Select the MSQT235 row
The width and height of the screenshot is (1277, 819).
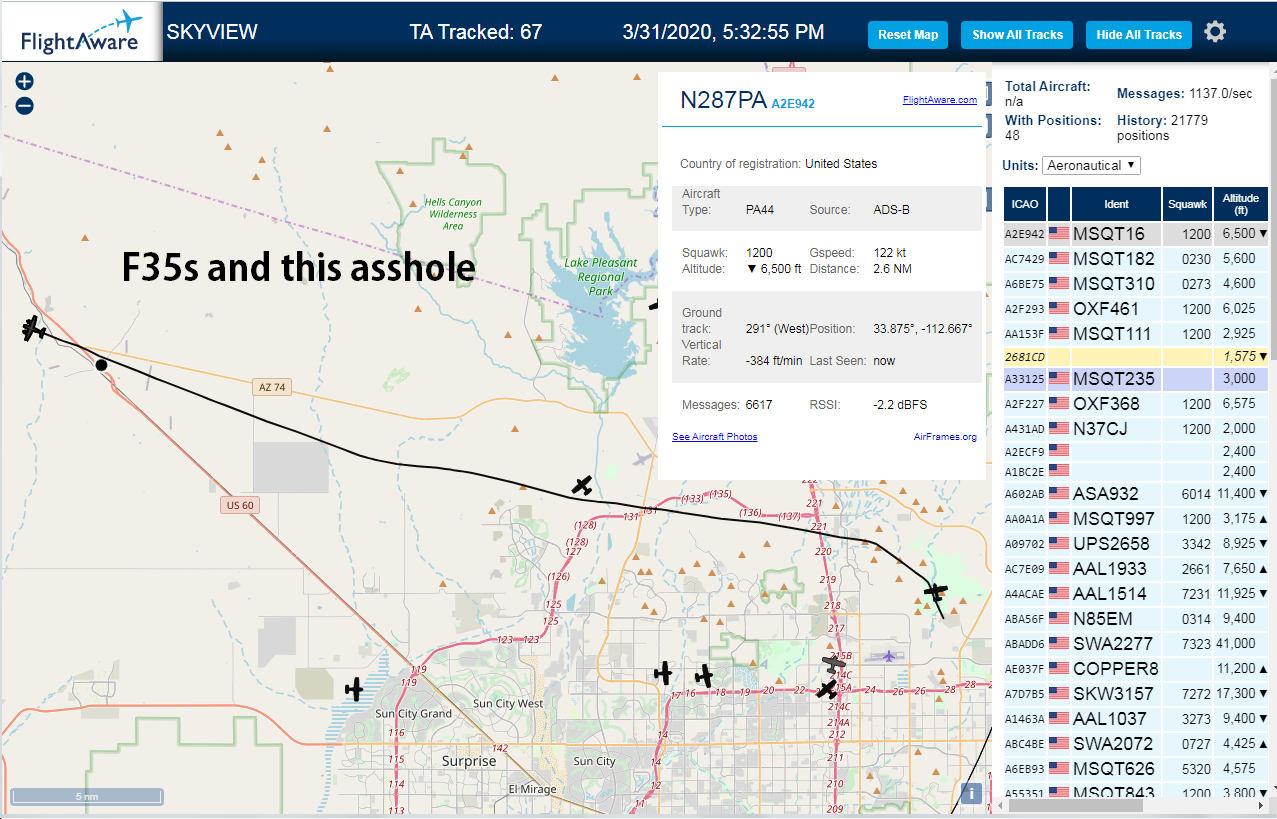[1135, 379]
